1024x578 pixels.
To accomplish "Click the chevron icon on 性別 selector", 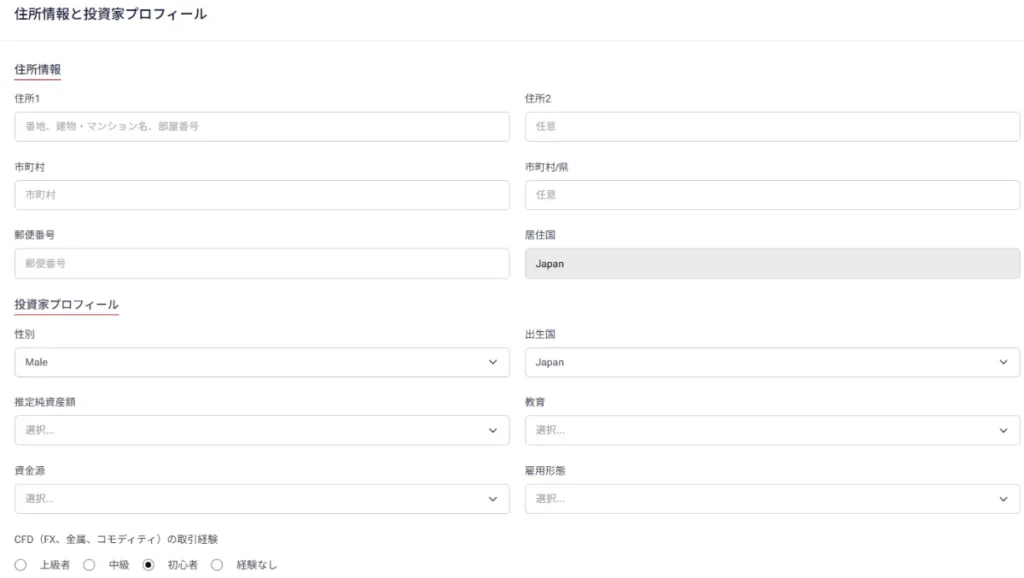I will (x=492, y=362).
